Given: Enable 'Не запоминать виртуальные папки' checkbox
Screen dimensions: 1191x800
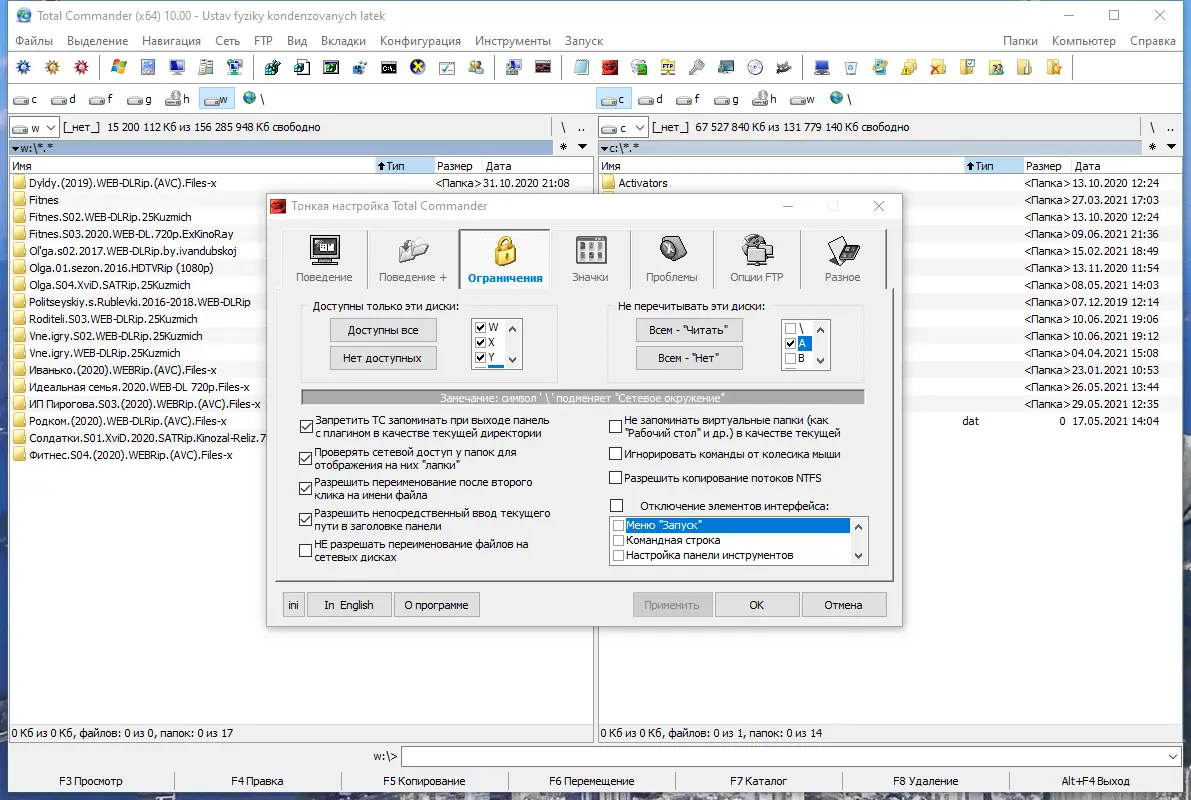Looking at the screenshot, I should (616, 427).
